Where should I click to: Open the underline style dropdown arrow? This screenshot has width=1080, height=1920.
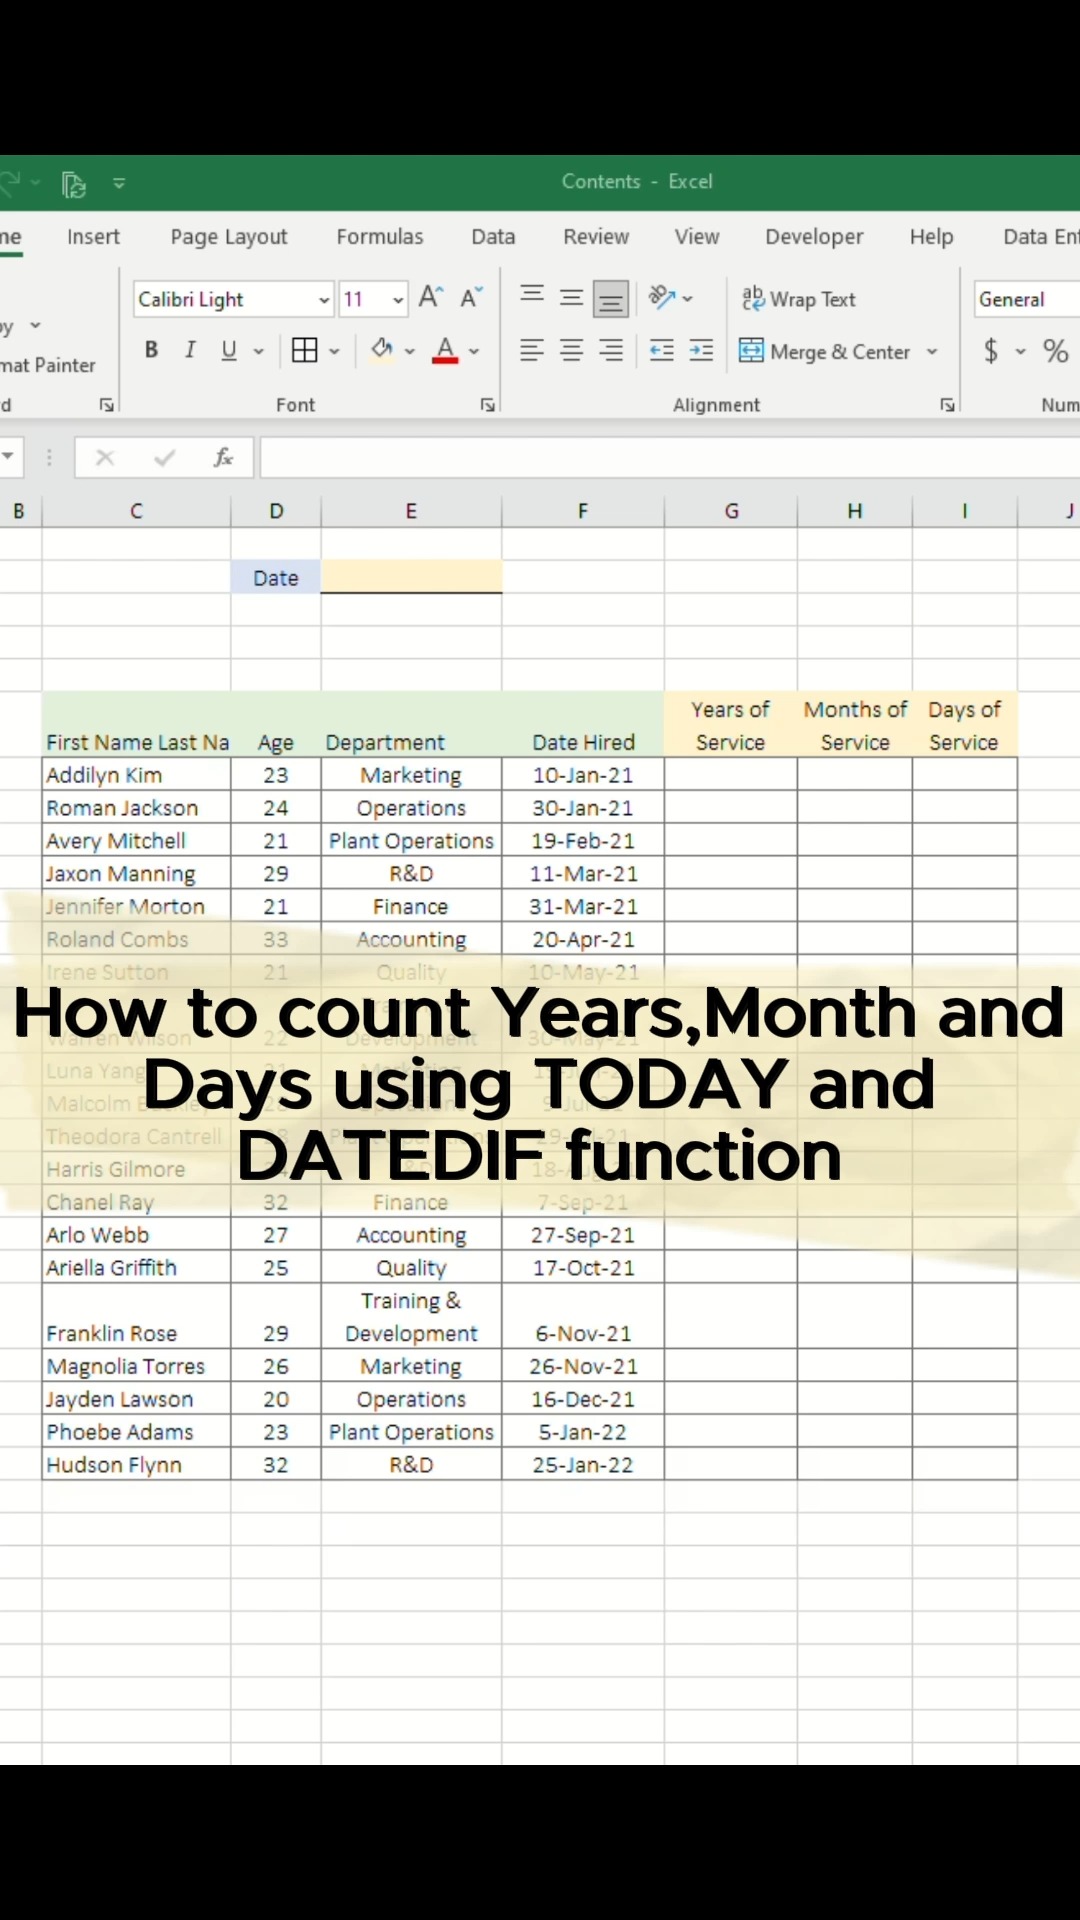(259, 351)
